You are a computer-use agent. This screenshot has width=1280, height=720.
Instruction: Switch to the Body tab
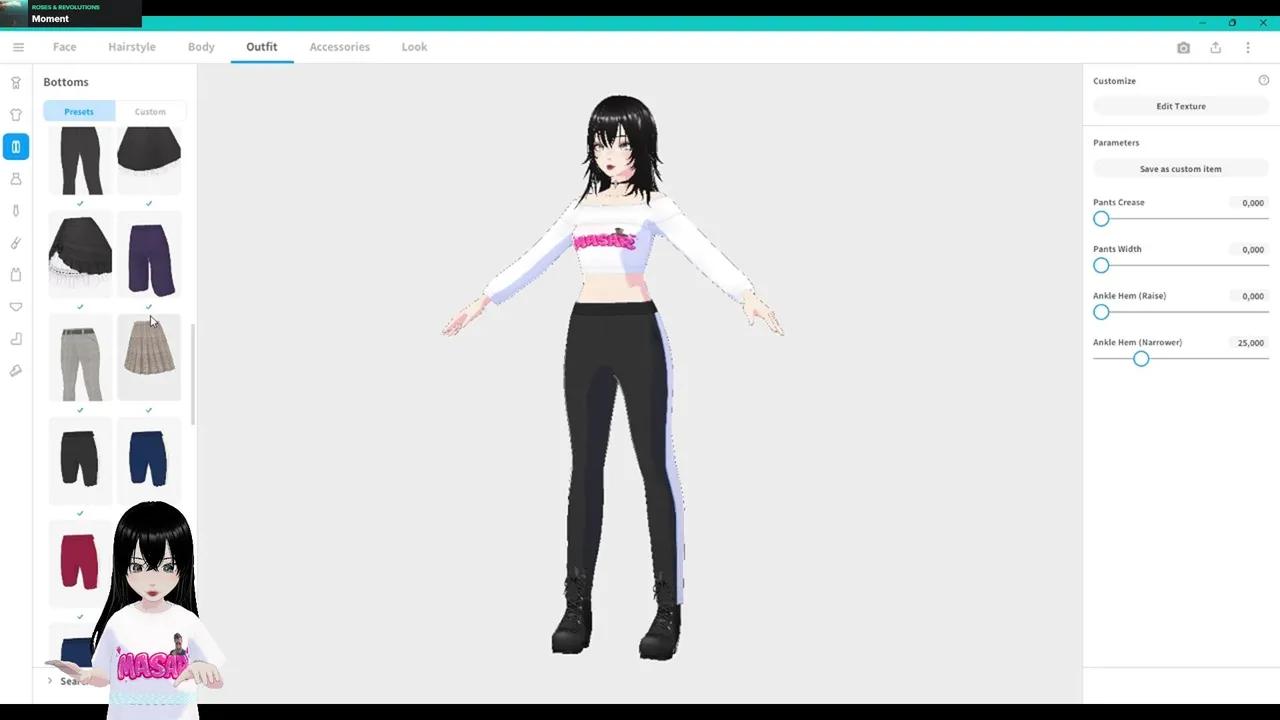(201, 47)
